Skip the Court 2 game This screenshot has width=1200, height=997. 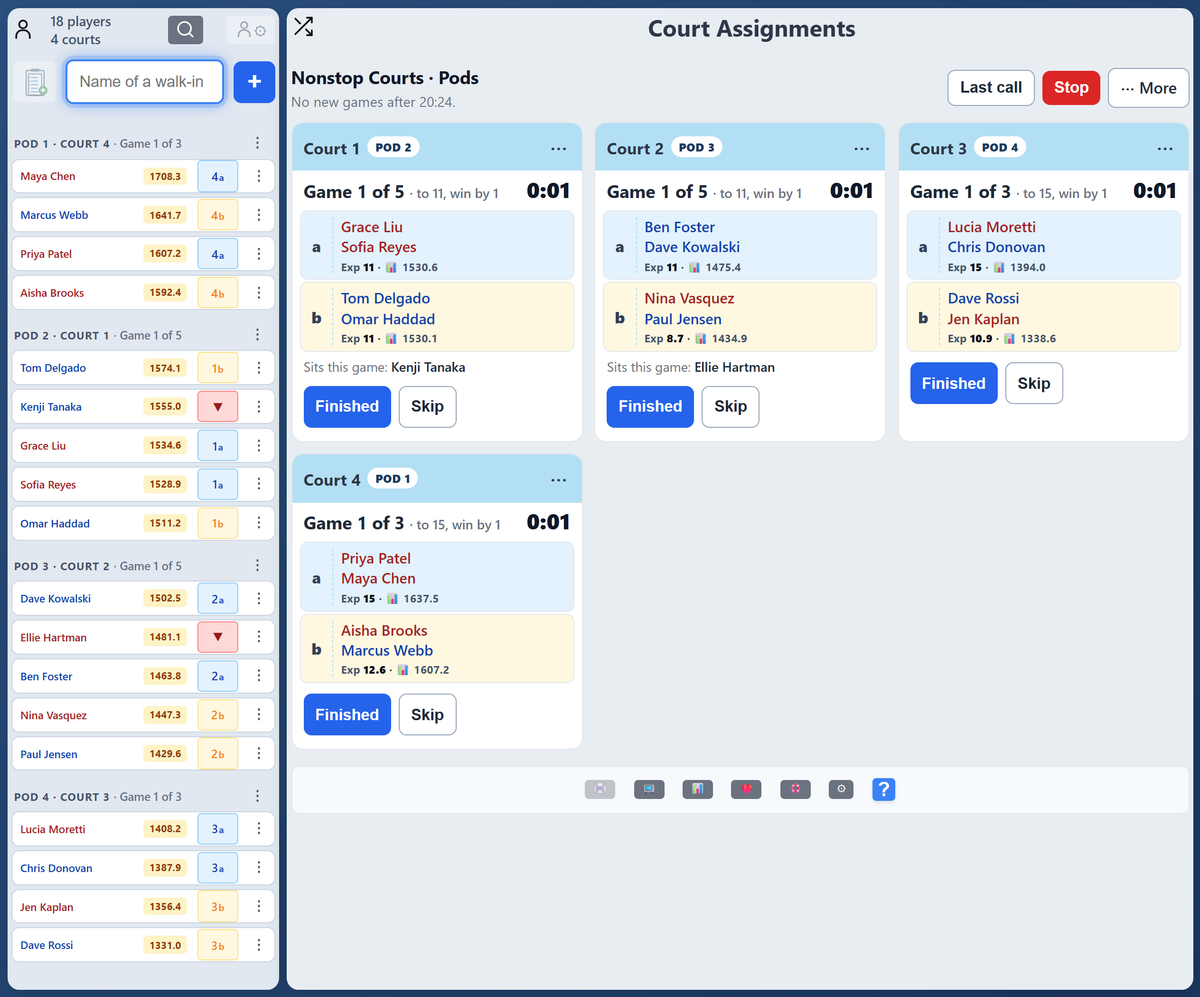pyautogui.click(x=730, y=407)
